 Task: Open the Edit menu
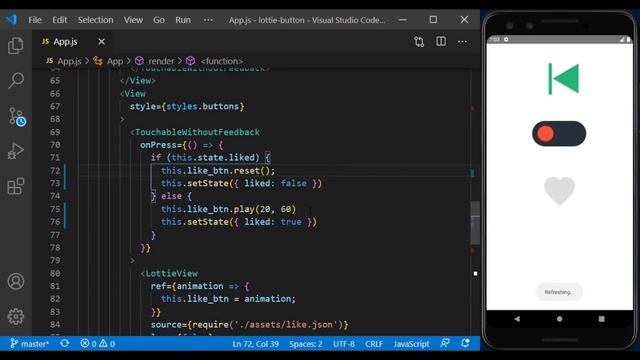click(x=59, y=20)
